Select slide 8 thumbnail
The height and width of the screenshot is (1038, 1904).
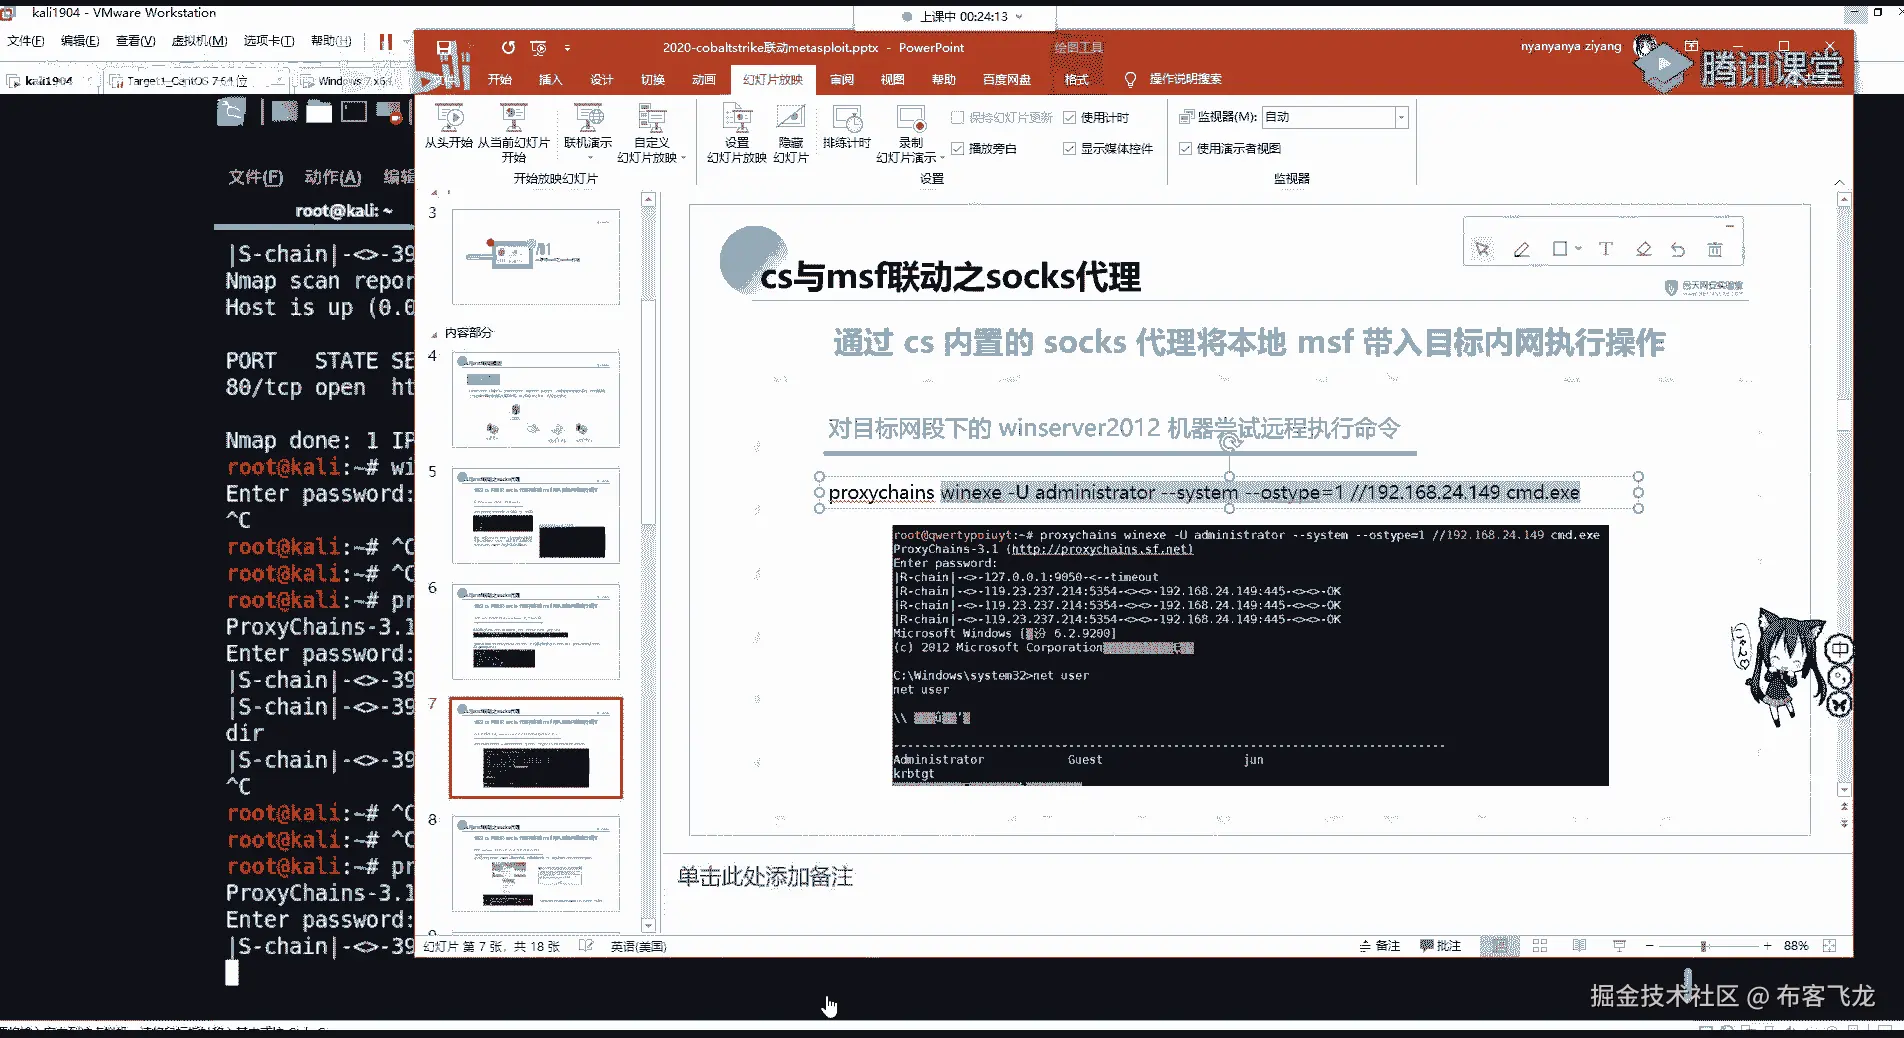(x=536, y=864)
